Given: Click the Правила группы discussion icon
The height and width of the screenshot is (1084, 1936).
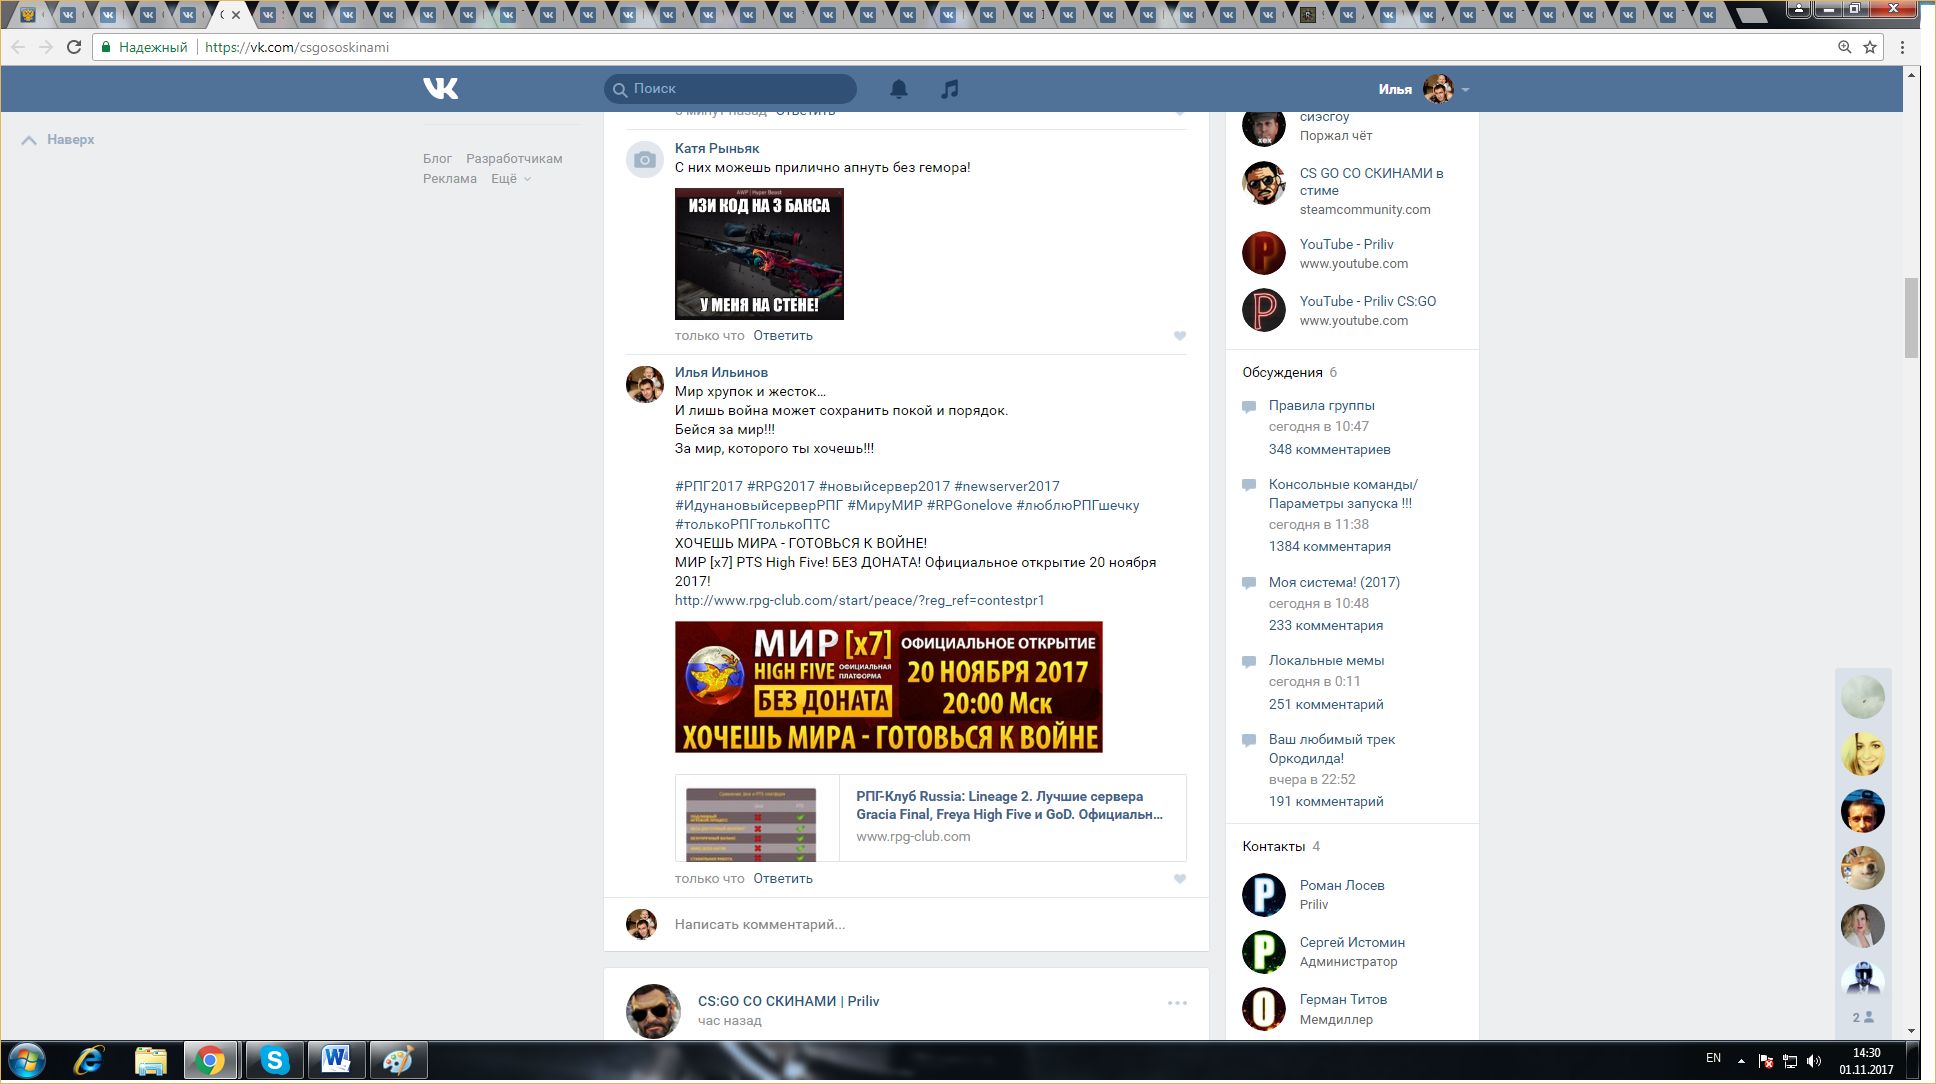Looking at the screenshot, I should point(1249,407).
